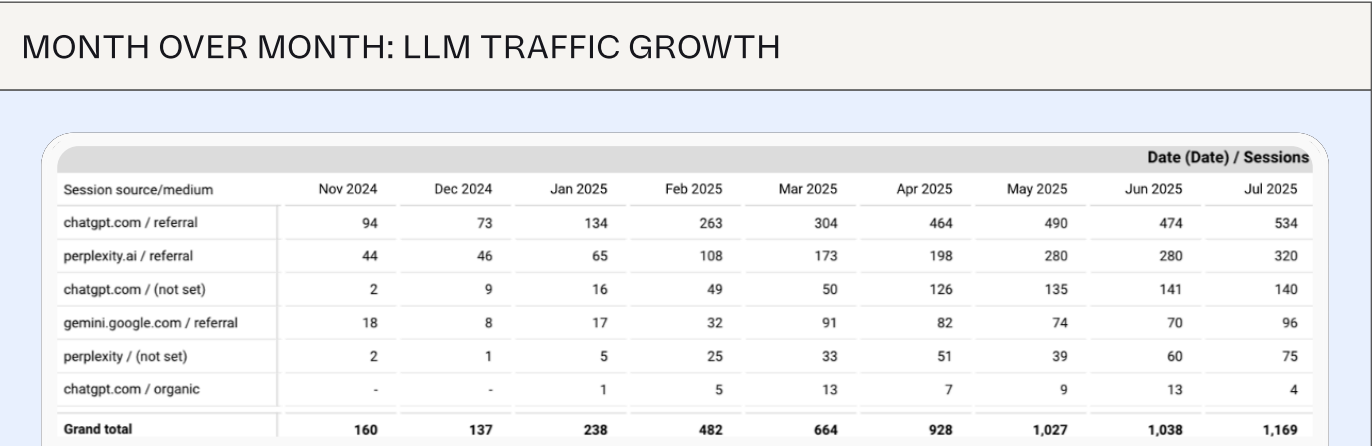Screen dimensions: 1372x446
Task: Click chatgpt.com referral Jul 2025 value 534
Action: (x=1285, y=223)
